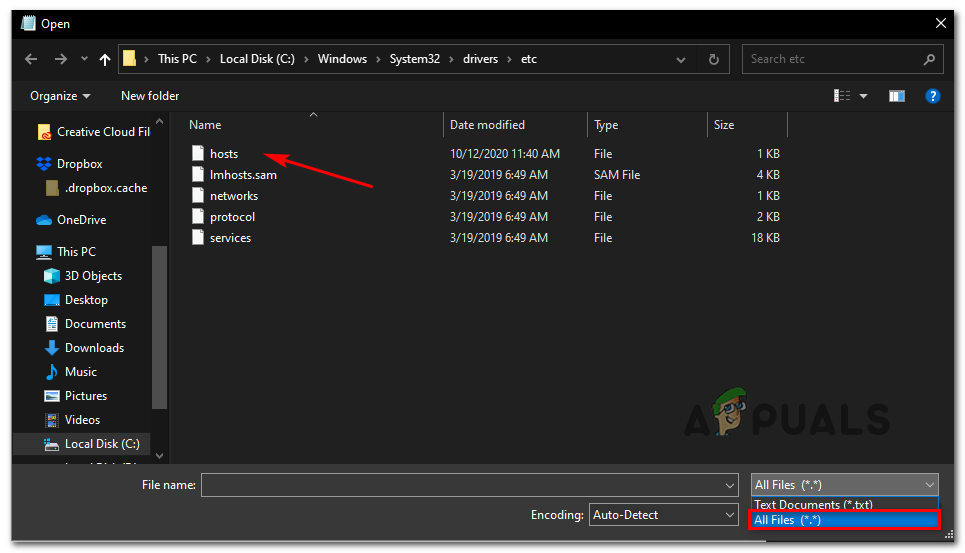Select drivers in the address path
The height and width of the screenshot is (553, 965).
click(481, 59)
